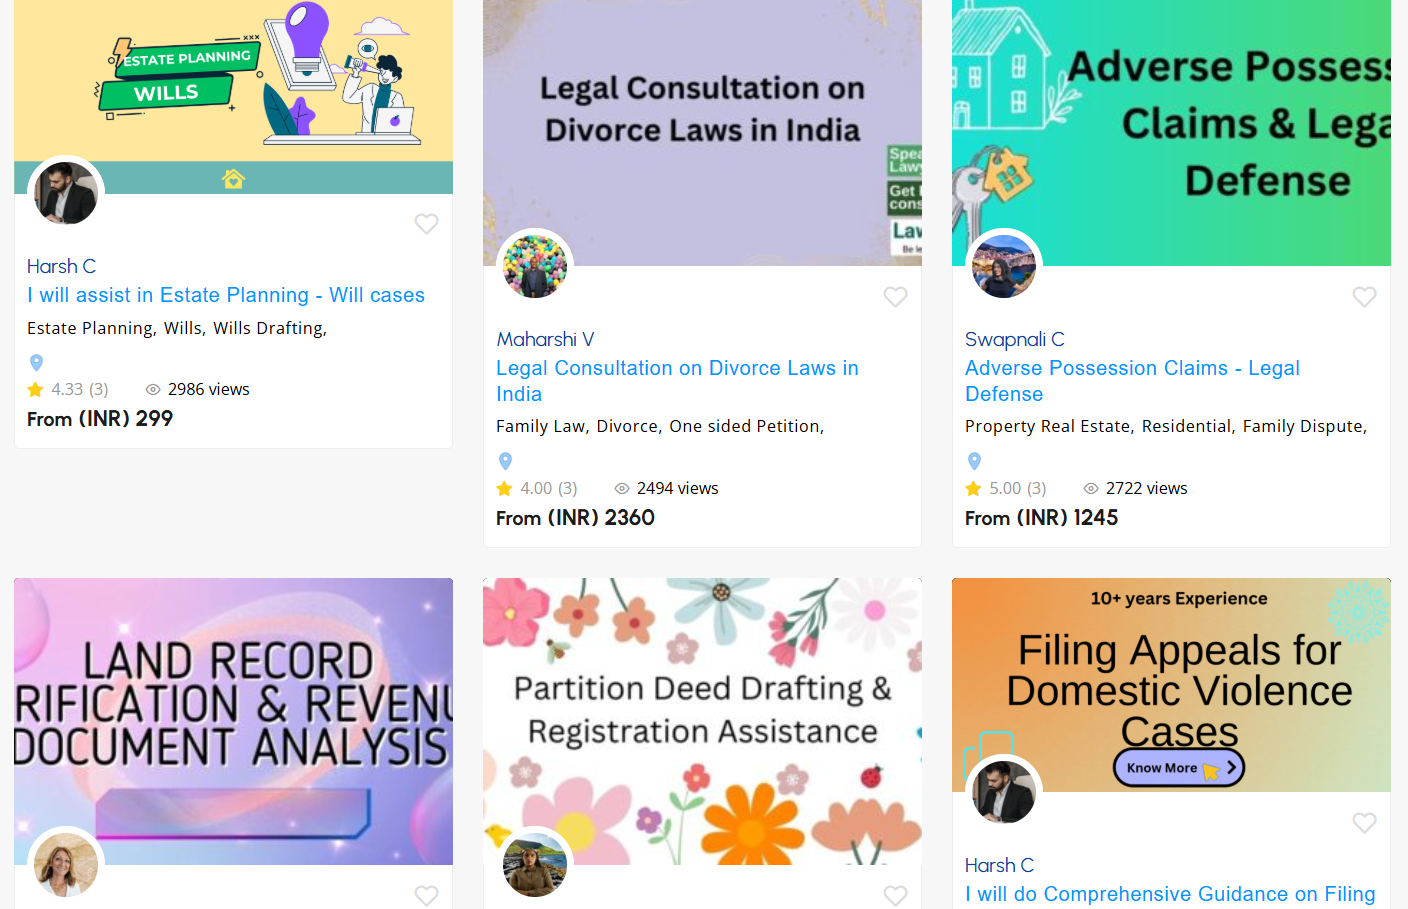Click the yellow house icon on teal banner
The height and width of the screenshot is (909, 1408).
(x=233, y=179)
